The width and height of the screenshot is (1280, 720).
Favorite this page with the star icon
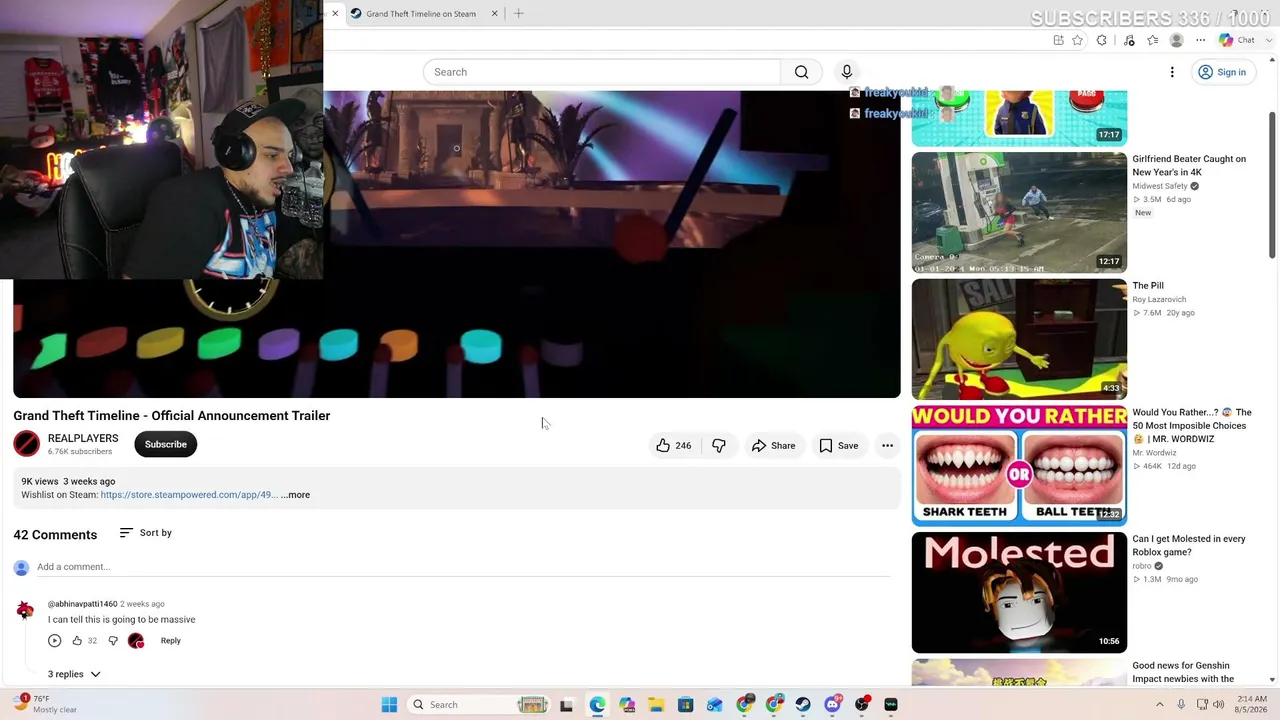(1077, 40)
